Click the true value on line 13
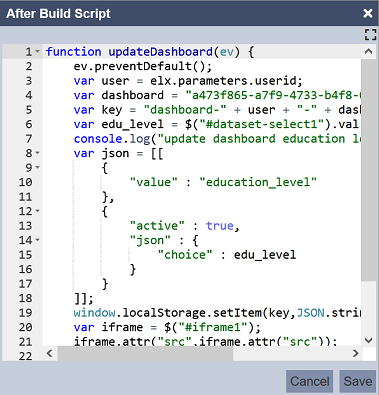Screen dimensions: 379x395 pyautogui.click(x=220, y=226)
